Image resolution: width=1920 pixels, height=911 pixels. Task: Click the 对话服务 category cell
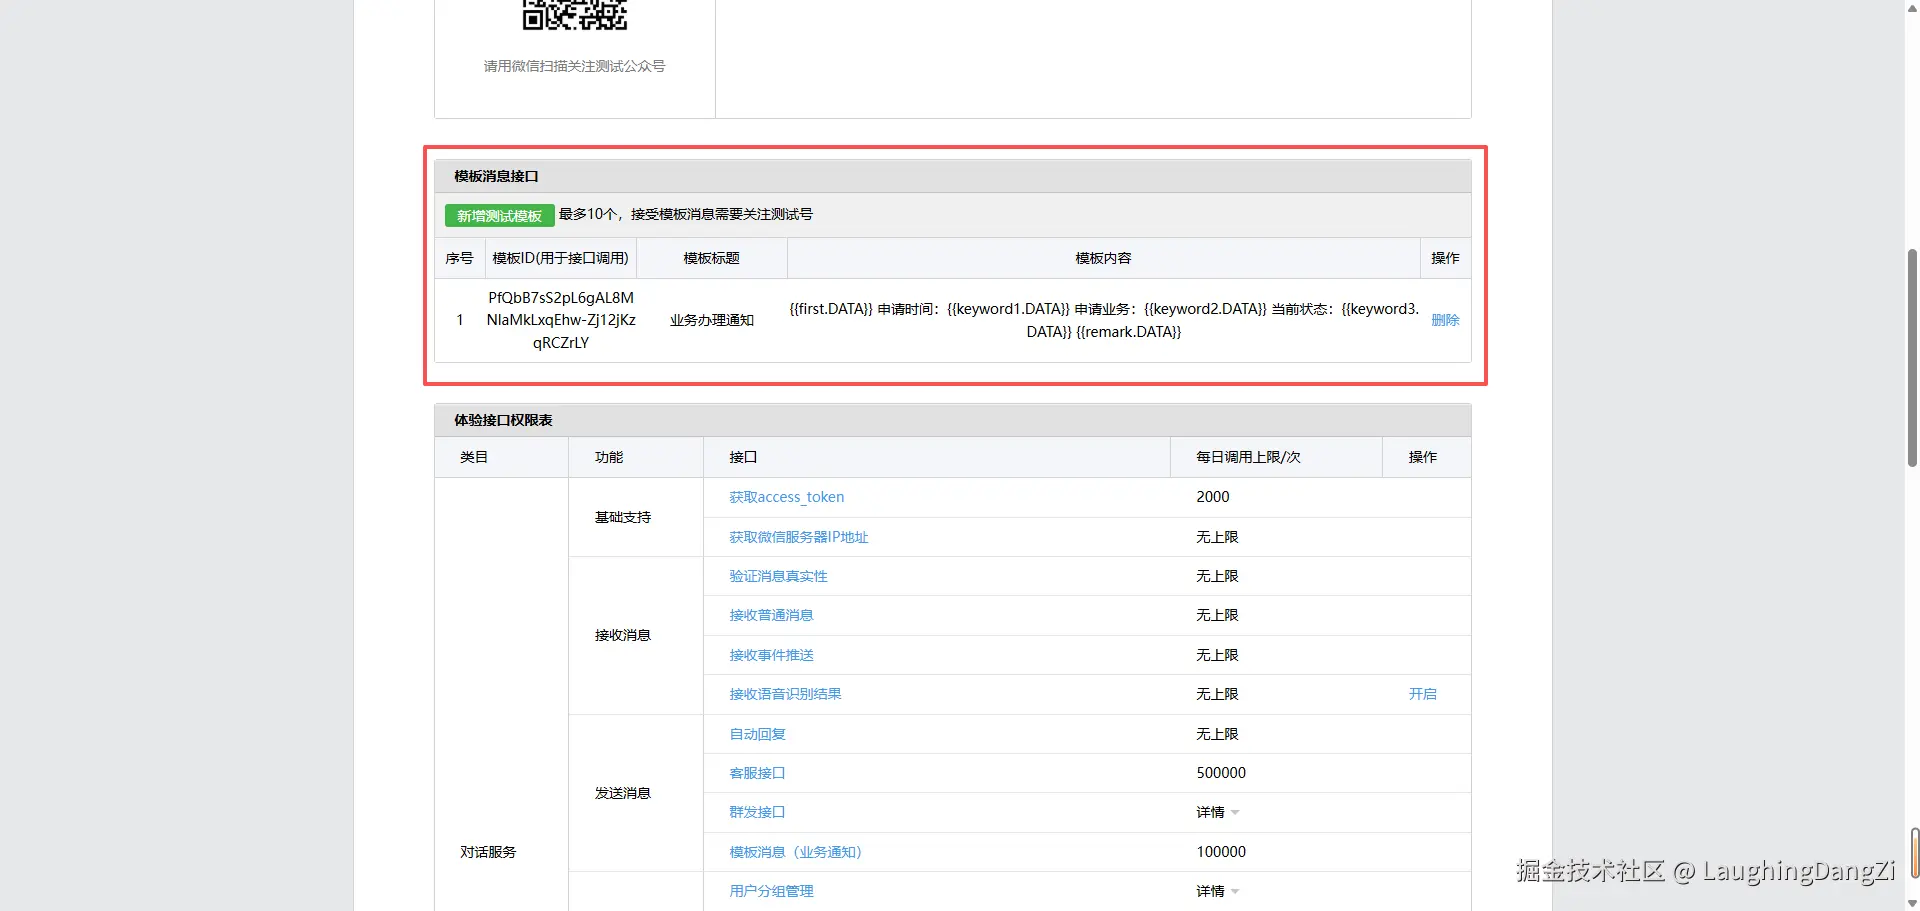(488, 852)
